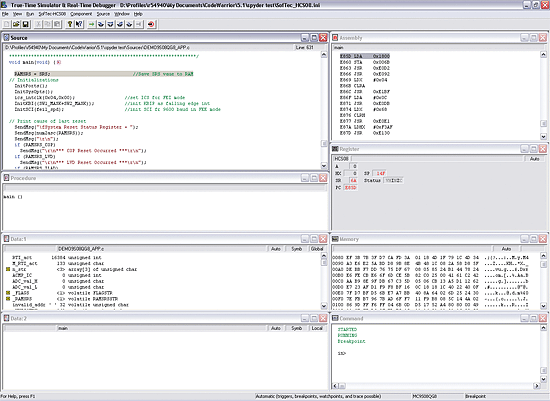Screen dimensions: 550x401
Task: Click the Command window in> prompt
Action: click(342, 353)
